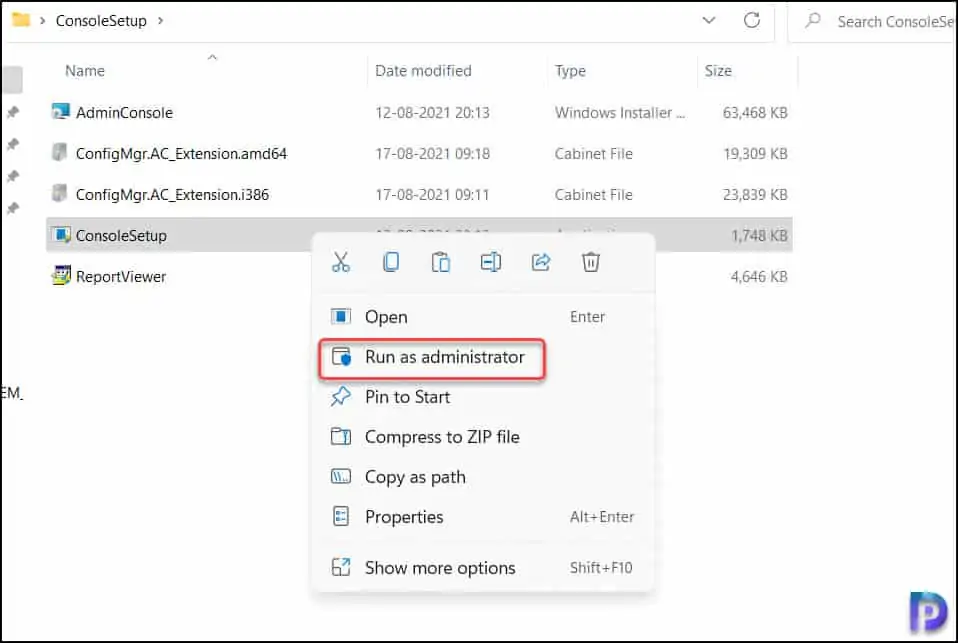958x643 pixels.
Task: Sort by the Type column header
Action: (570, 71)
